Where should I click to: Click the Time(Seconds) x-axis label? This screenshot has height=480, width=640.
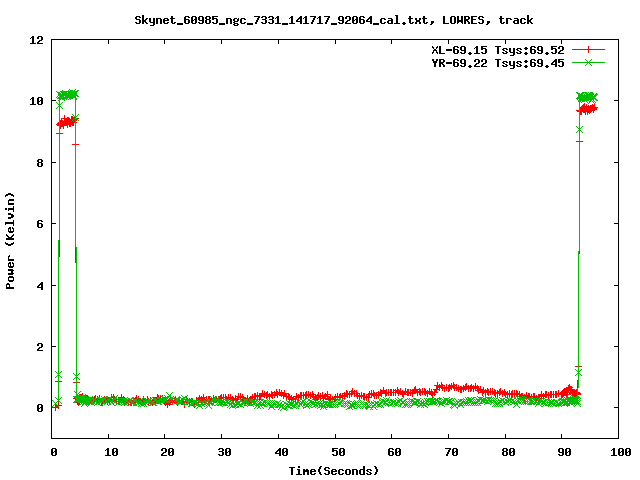pyautogui.click(x=334, y=470)
